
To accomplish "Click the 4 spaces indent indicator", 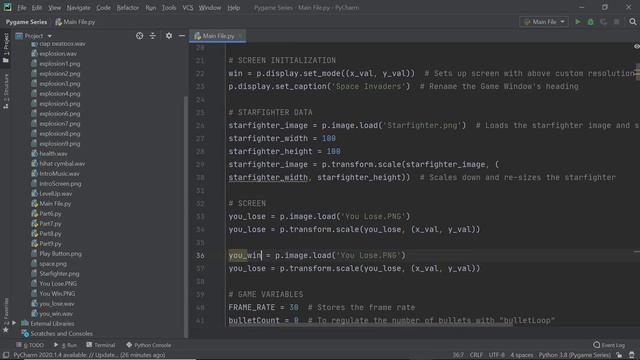I will (522, 355).
